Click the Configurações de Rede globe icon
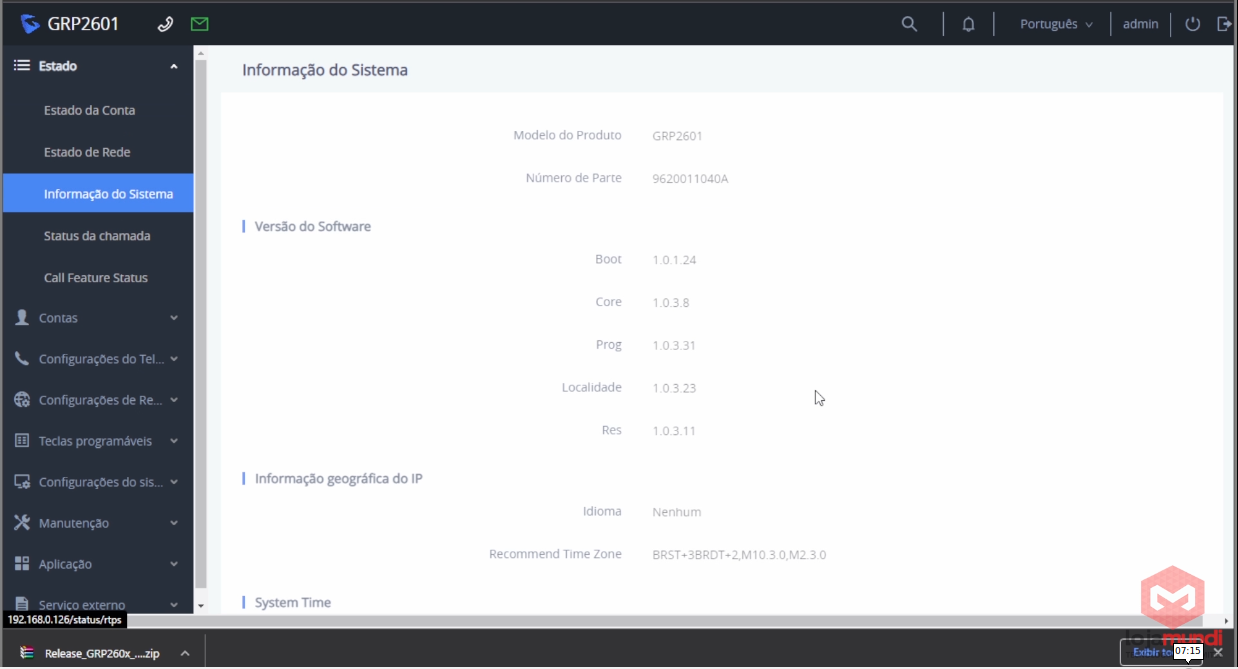 pyautogui.click(x=22, y=399)
